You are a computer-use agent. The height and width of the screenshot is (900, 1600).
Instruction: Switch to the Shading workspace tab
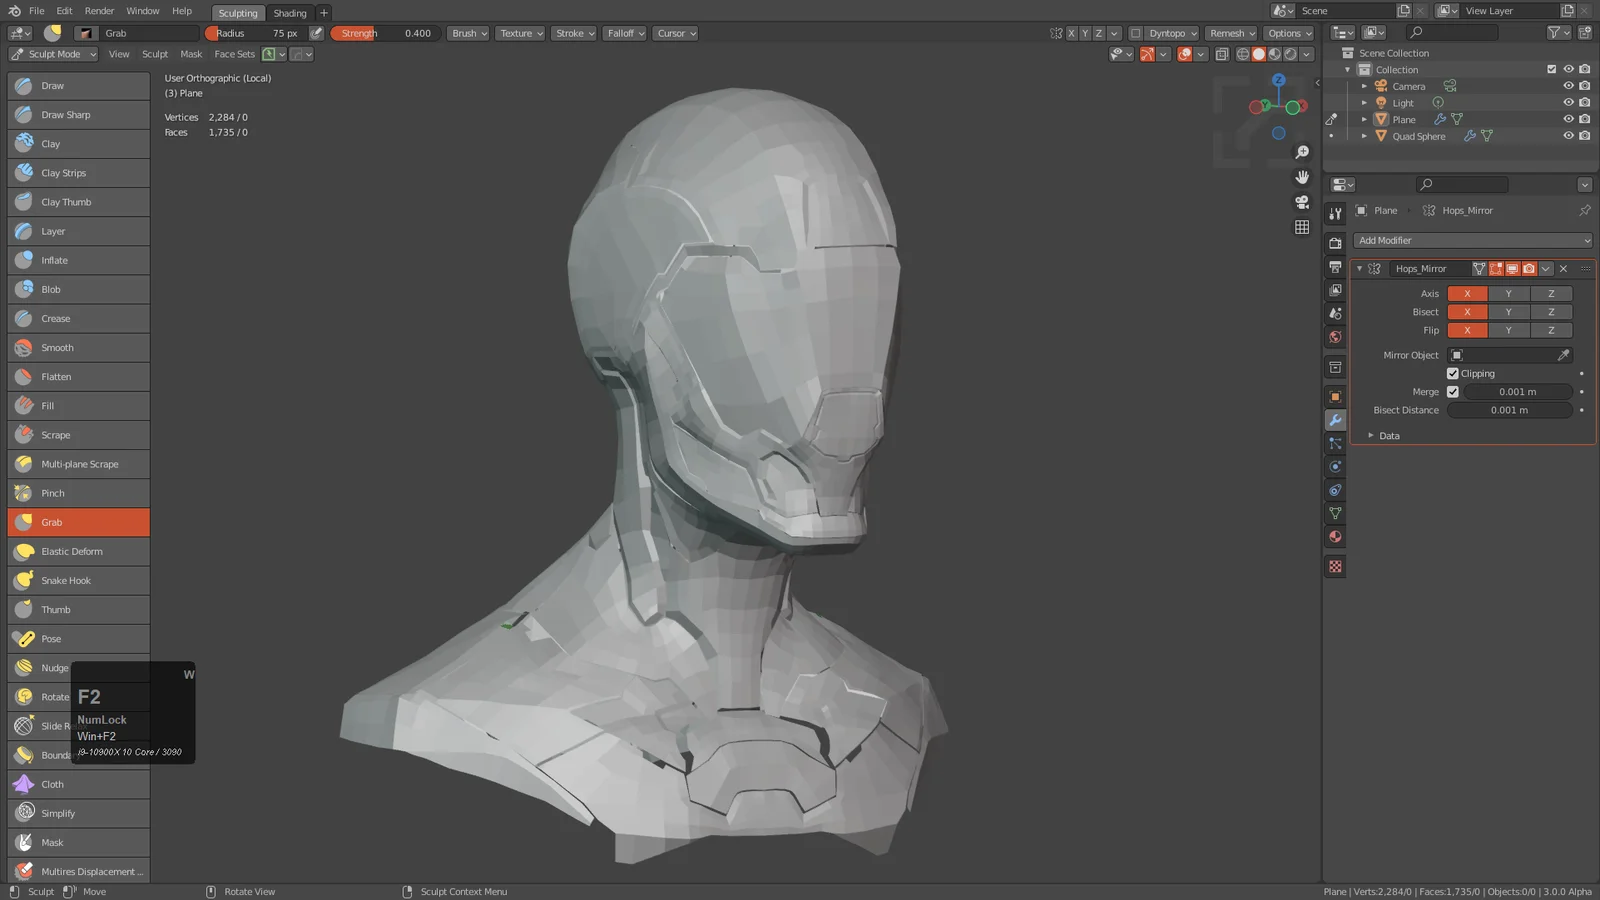pyautogui.click(x=289, y=12)
